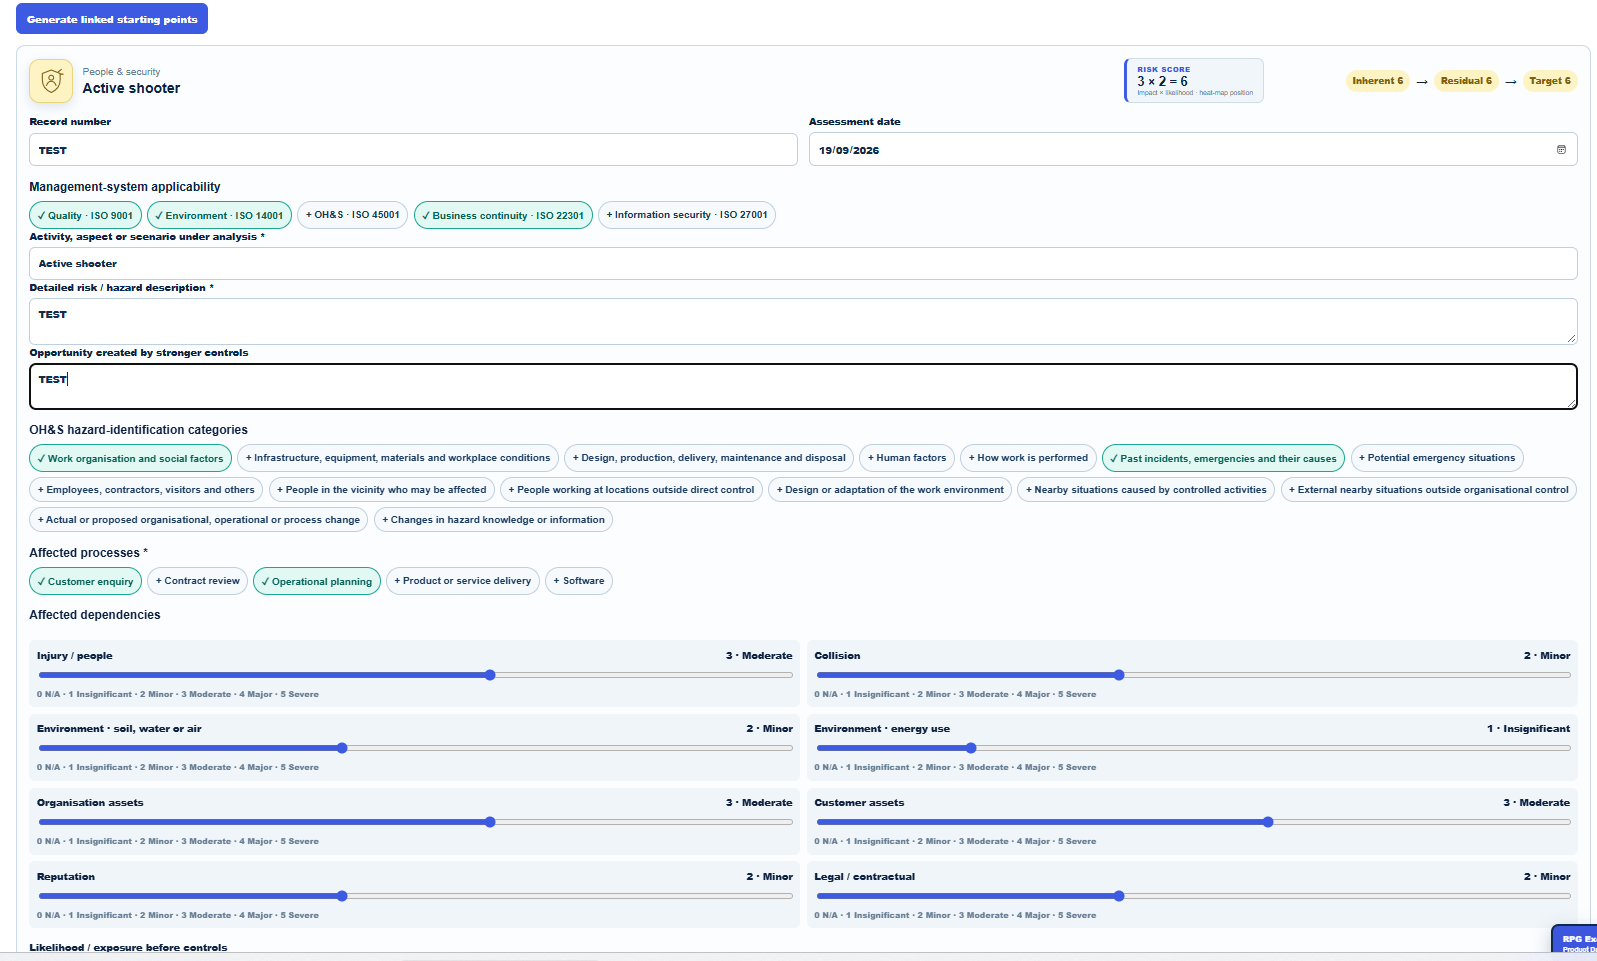Select External nearby situations outside organisational control
This screenshot has height=961, width=1597.
[1429, 490]
